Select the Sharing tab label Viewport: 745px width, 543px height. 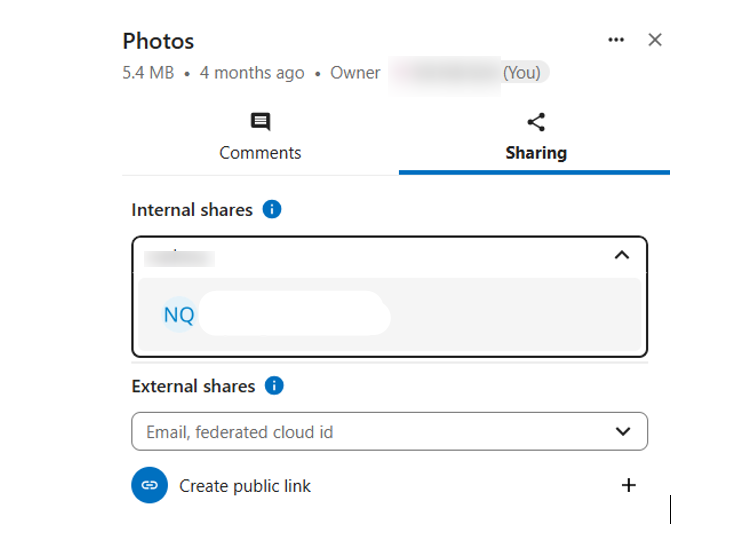click(536, 153)
